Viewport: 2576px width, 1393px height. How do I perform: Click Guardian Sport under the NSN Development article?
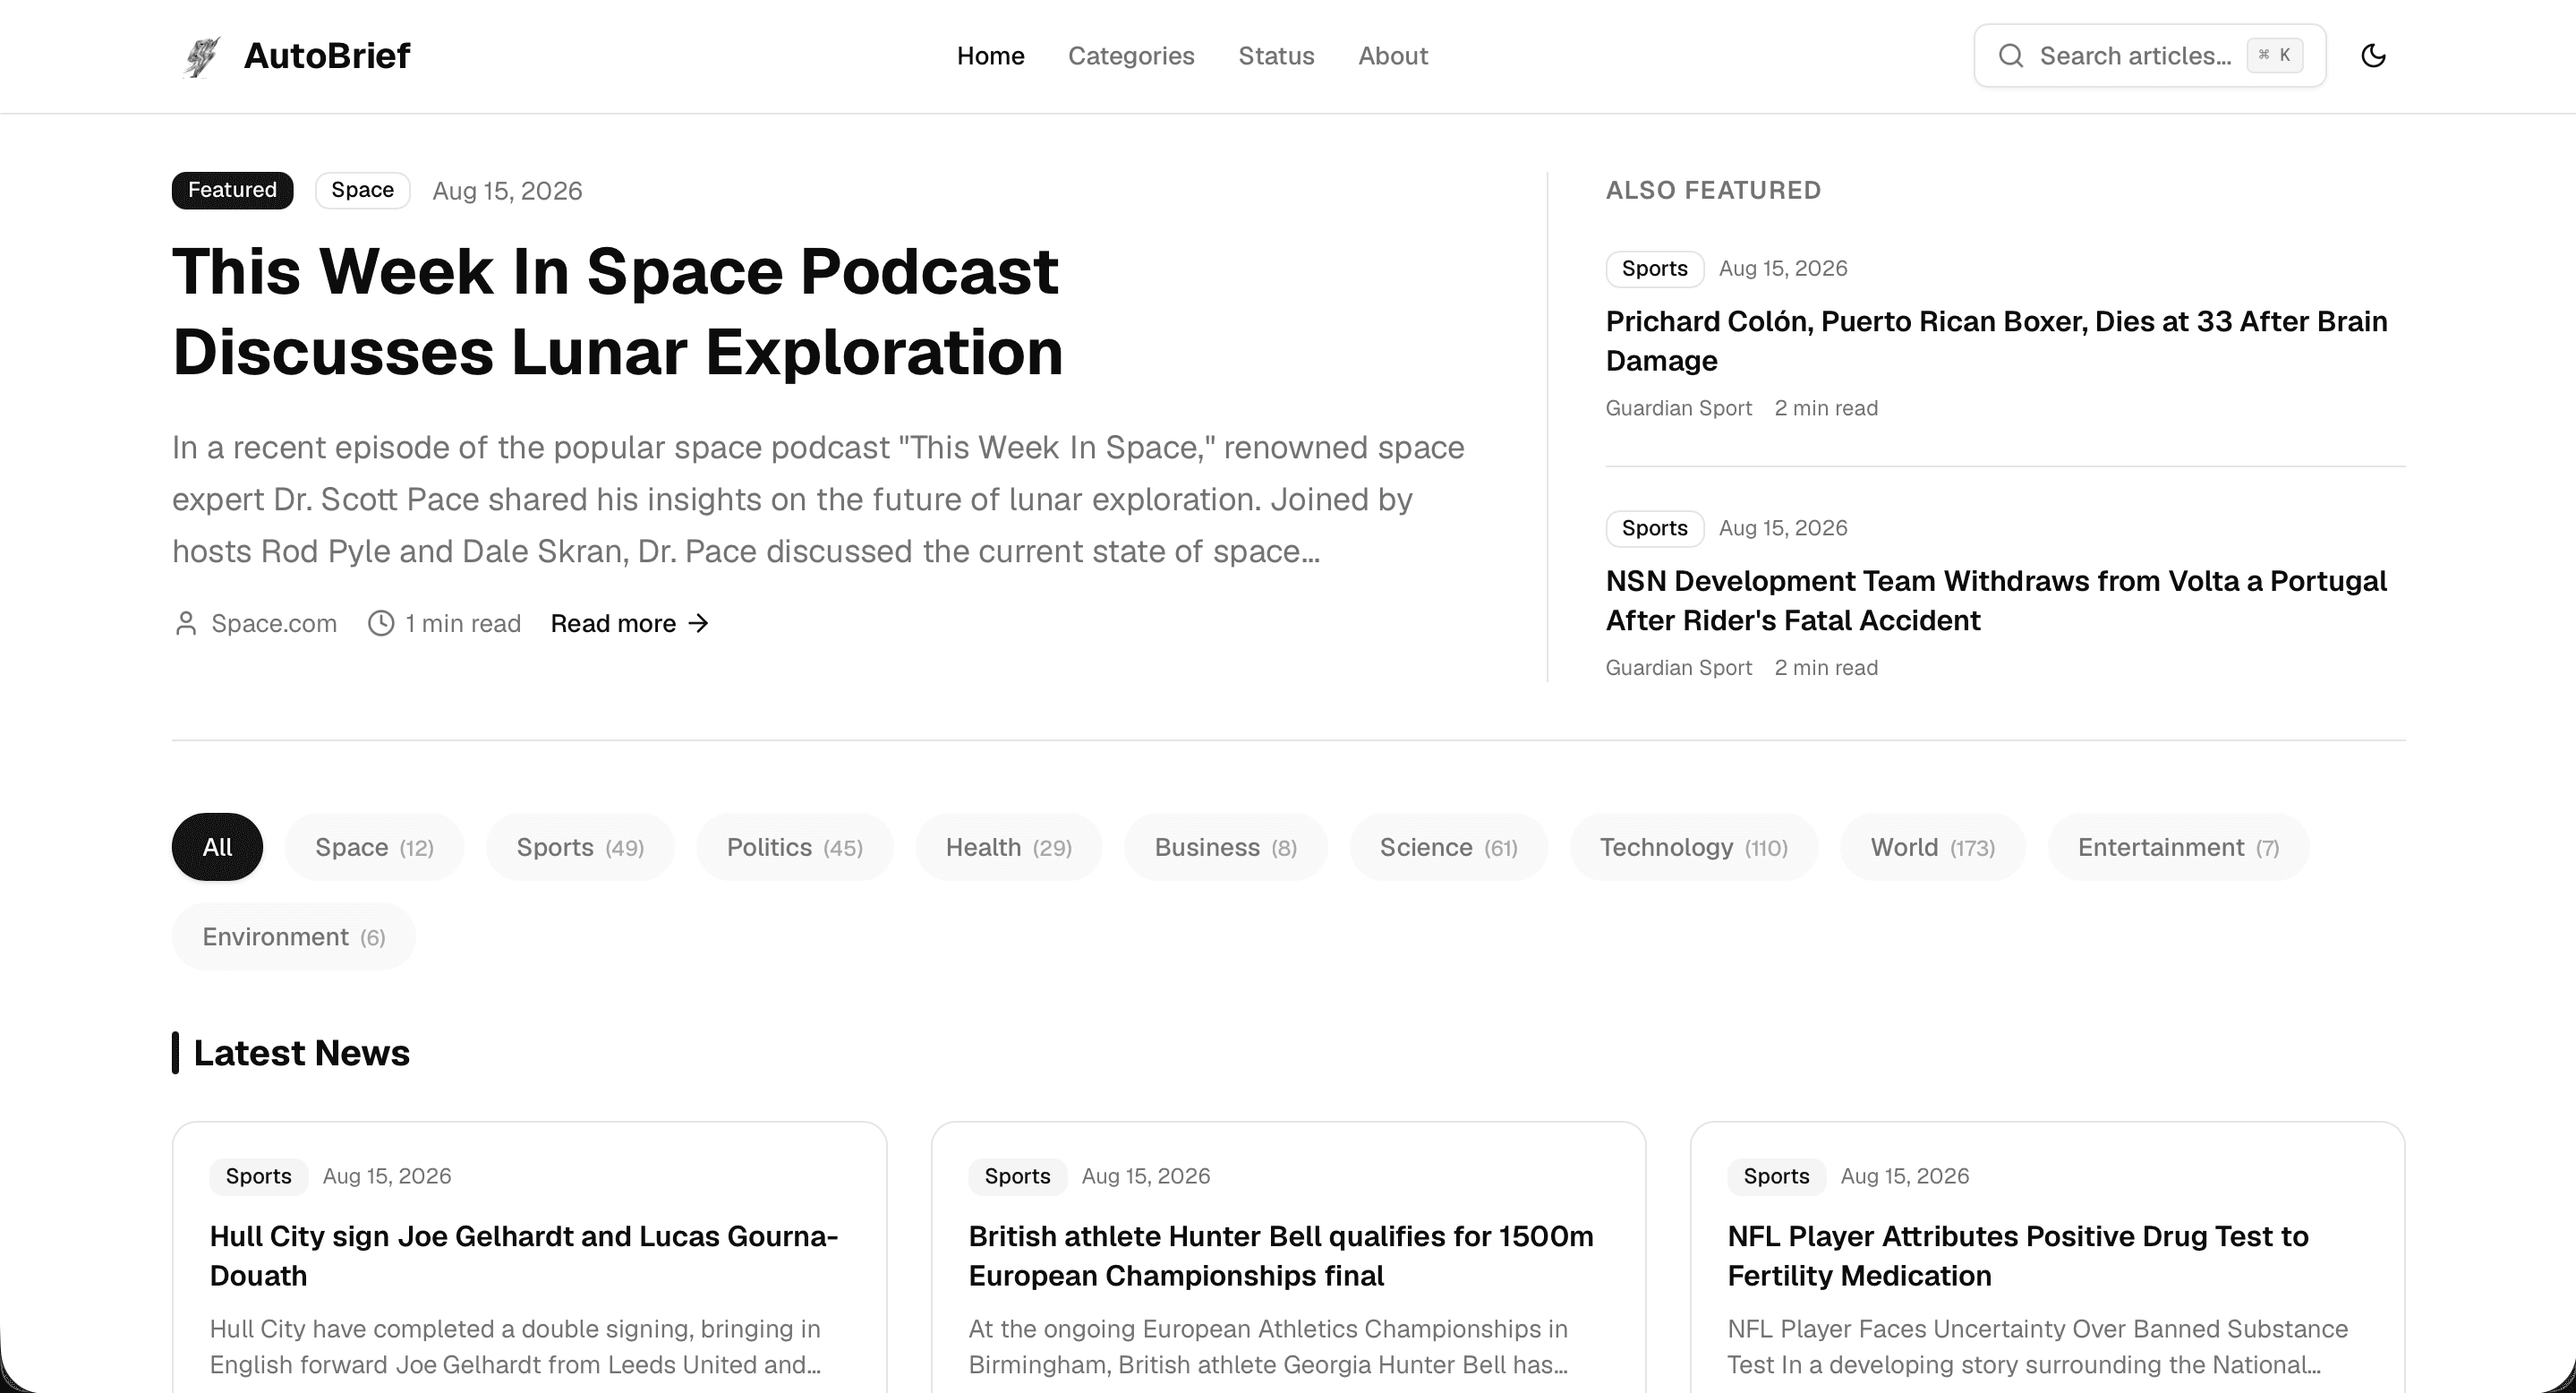pyautogui.click(x=1679, y=668)
